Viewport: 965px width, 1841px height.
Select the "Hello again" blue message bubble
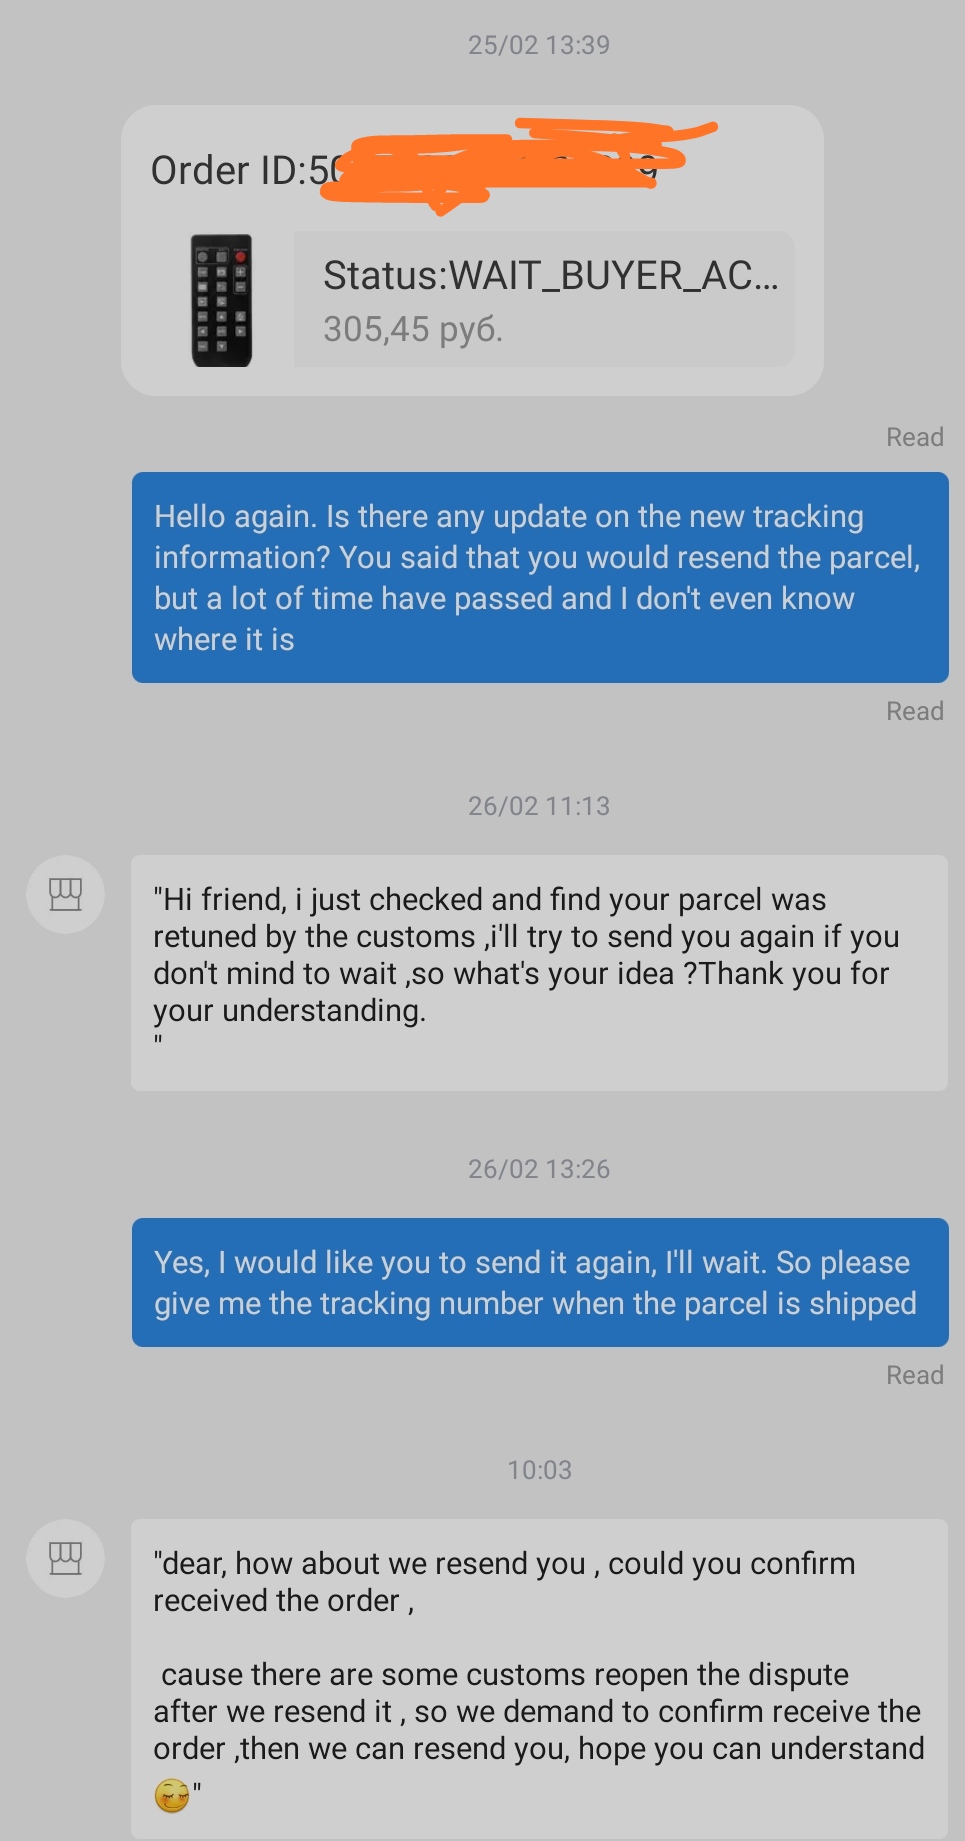click(540, 577)
